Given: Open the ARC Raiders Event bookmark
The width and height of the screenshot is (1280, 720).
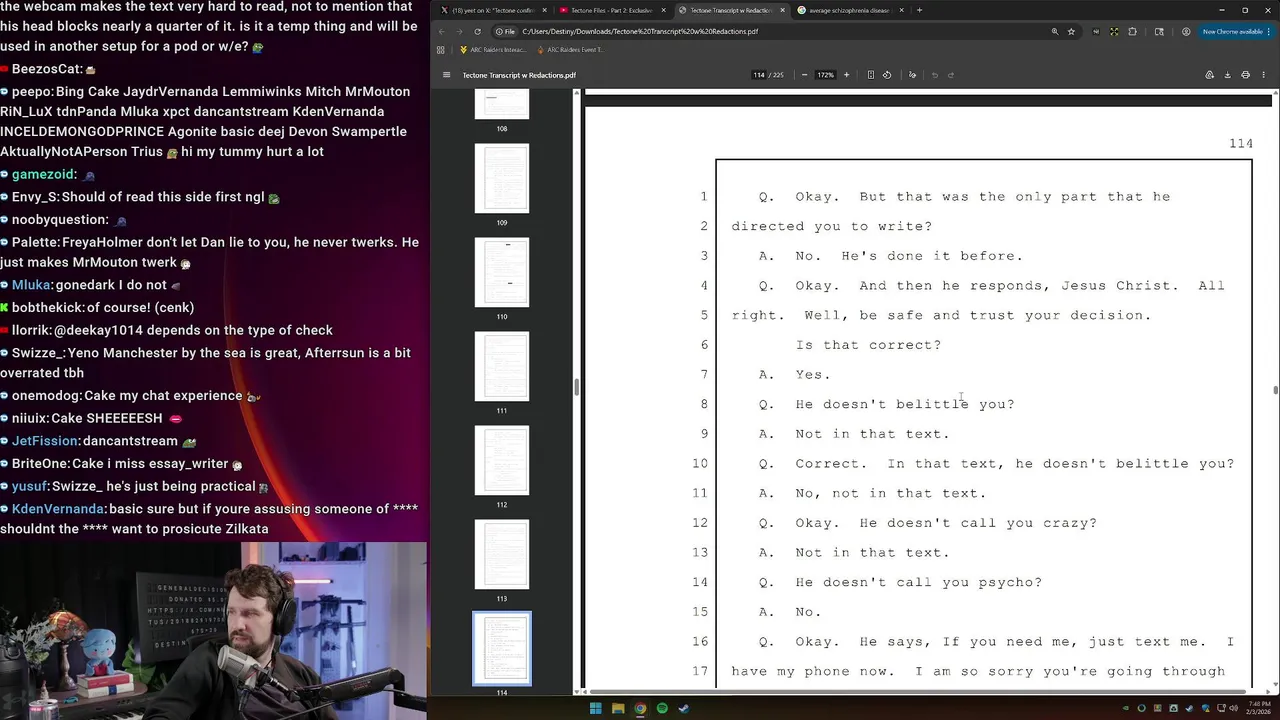Looking at the screenshot, I should click(x=570, y=50).
